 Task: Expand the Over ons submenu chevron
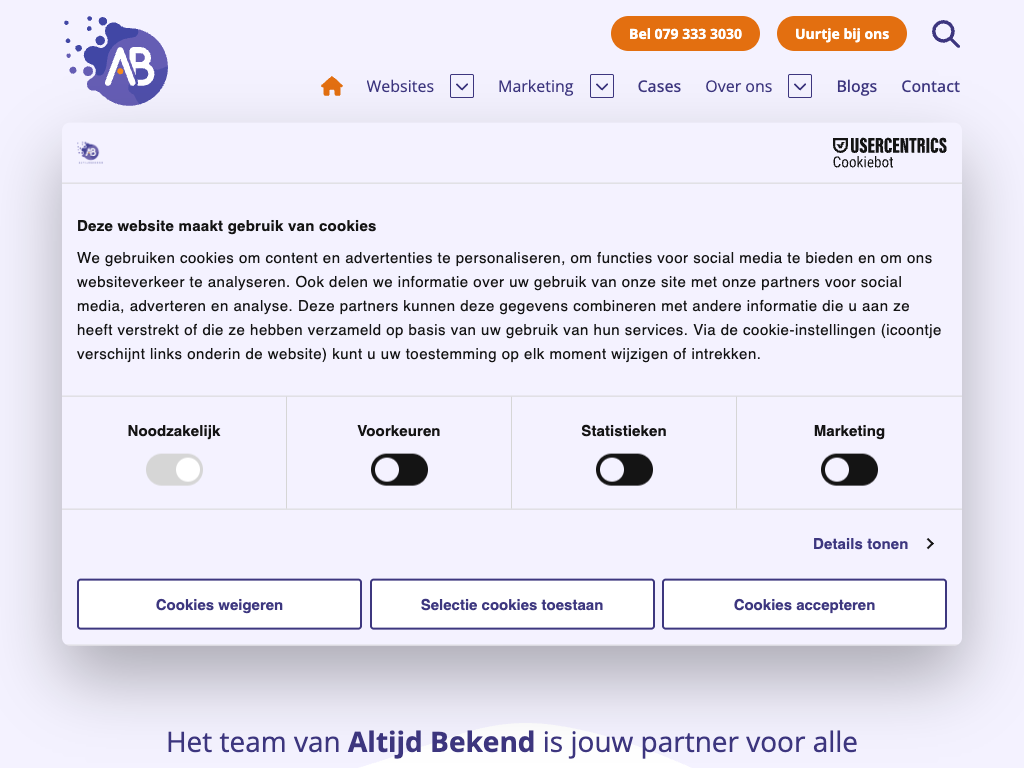click(x=800, y=87)
